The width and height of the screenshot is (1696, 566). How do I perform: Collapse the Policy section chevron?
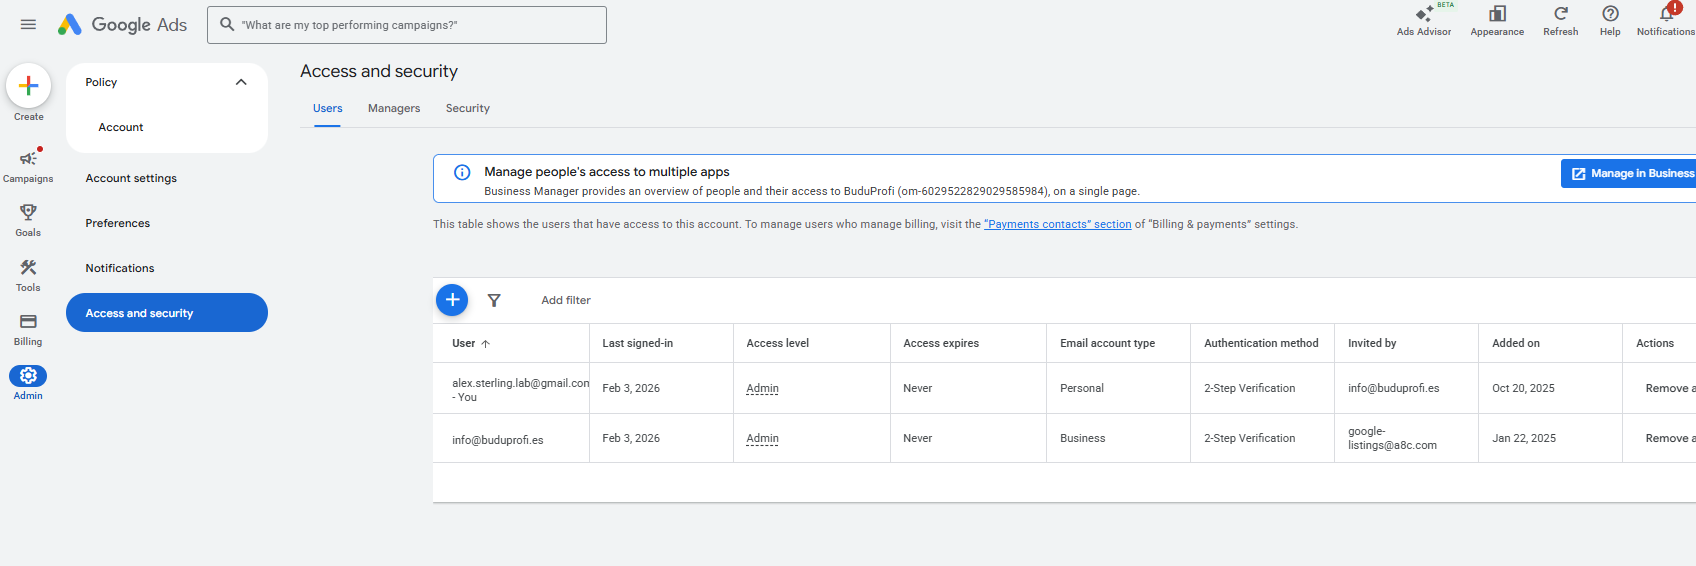click(241, 82)
